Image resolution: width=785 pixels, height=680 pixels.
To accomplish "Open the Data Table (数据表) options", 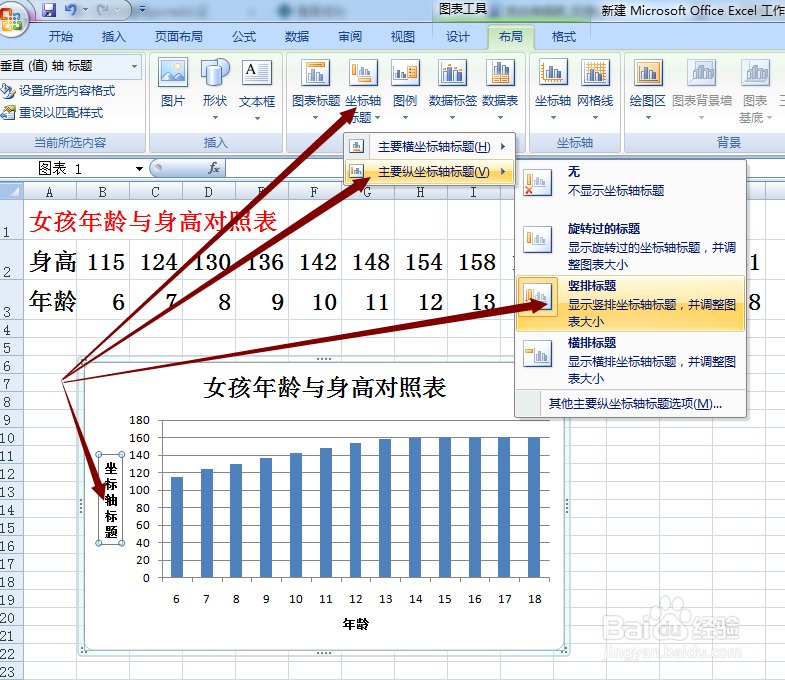I will 500,89.
